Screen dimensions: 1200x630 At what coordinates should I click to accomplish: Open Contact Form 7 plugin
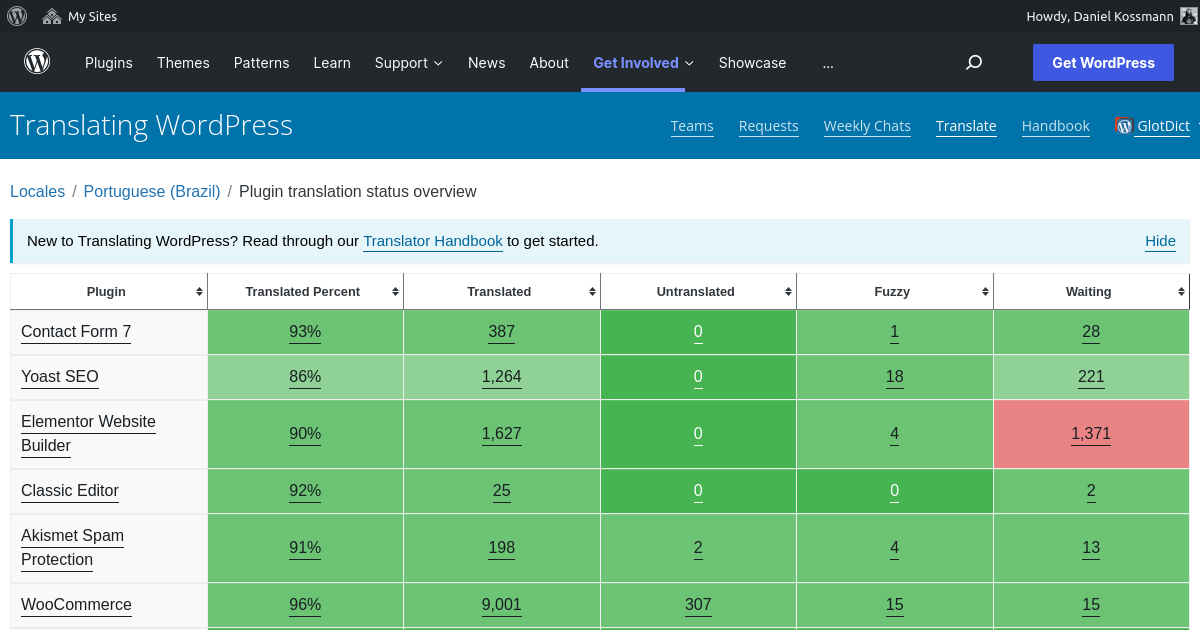click(76, 332)
